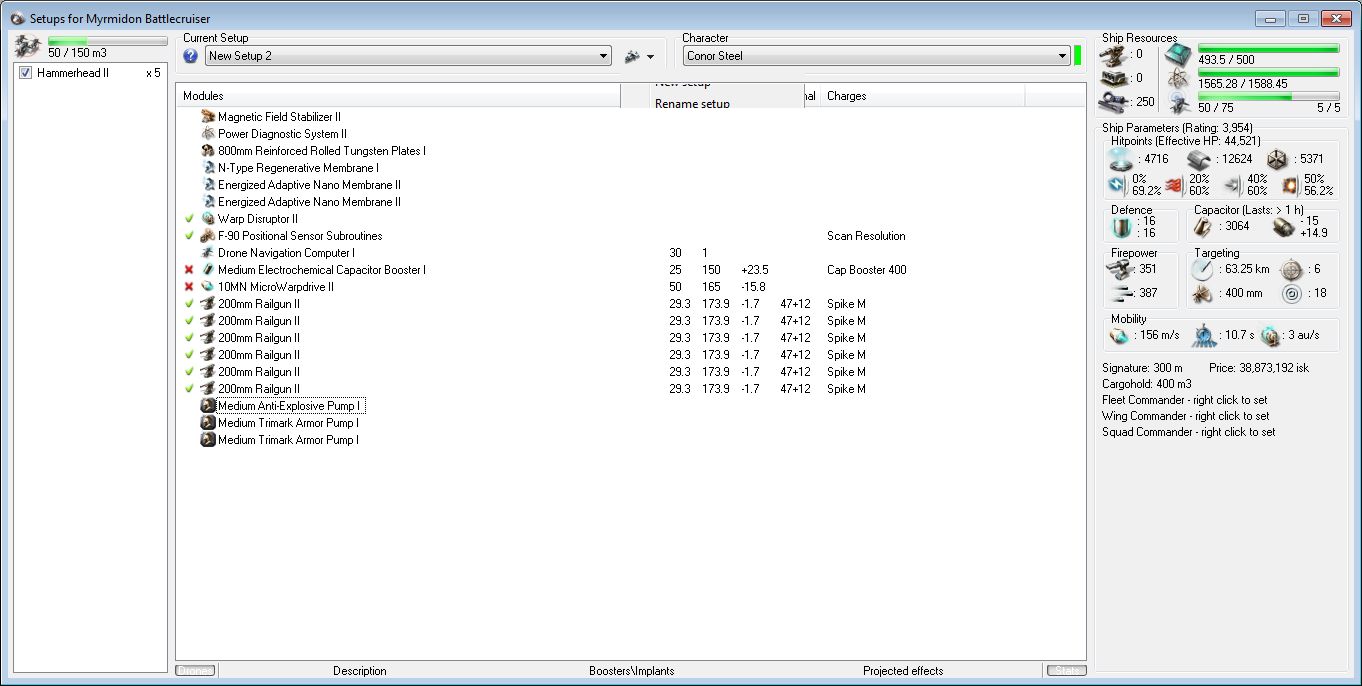This screenshot has width=1362, height=686.
Task: Click the calibration icon showing 250
Action: click(x=1113, y=101)
